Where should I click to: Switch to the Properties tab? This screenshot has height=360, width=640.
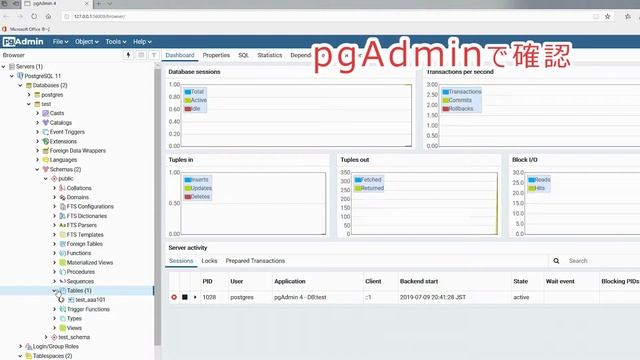(x=216, y=55)
